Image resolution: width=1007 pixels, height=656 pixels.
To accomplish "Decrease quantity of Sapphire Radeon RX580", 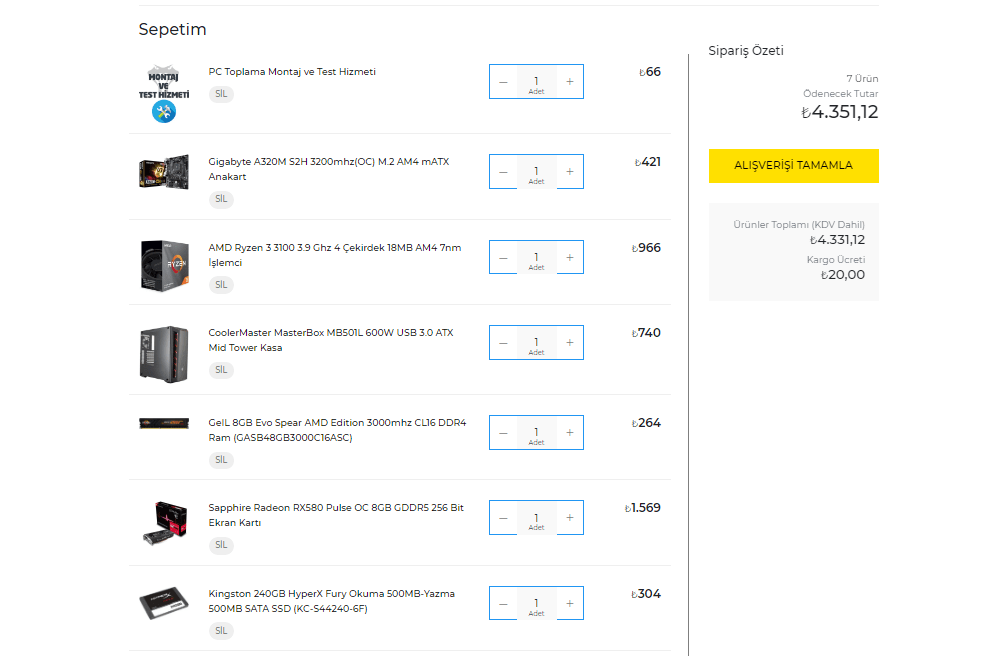I will (503, 518).
